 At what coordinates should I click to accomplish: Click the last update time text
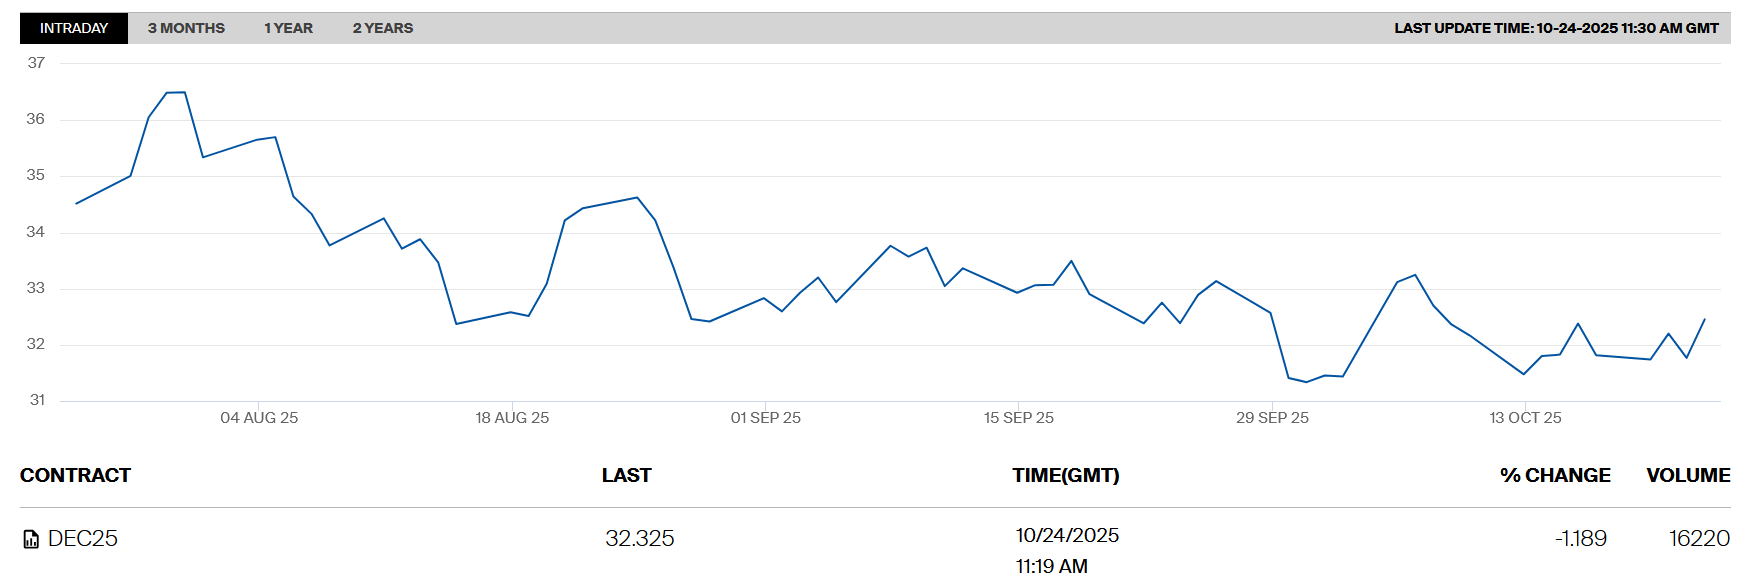1556,28
